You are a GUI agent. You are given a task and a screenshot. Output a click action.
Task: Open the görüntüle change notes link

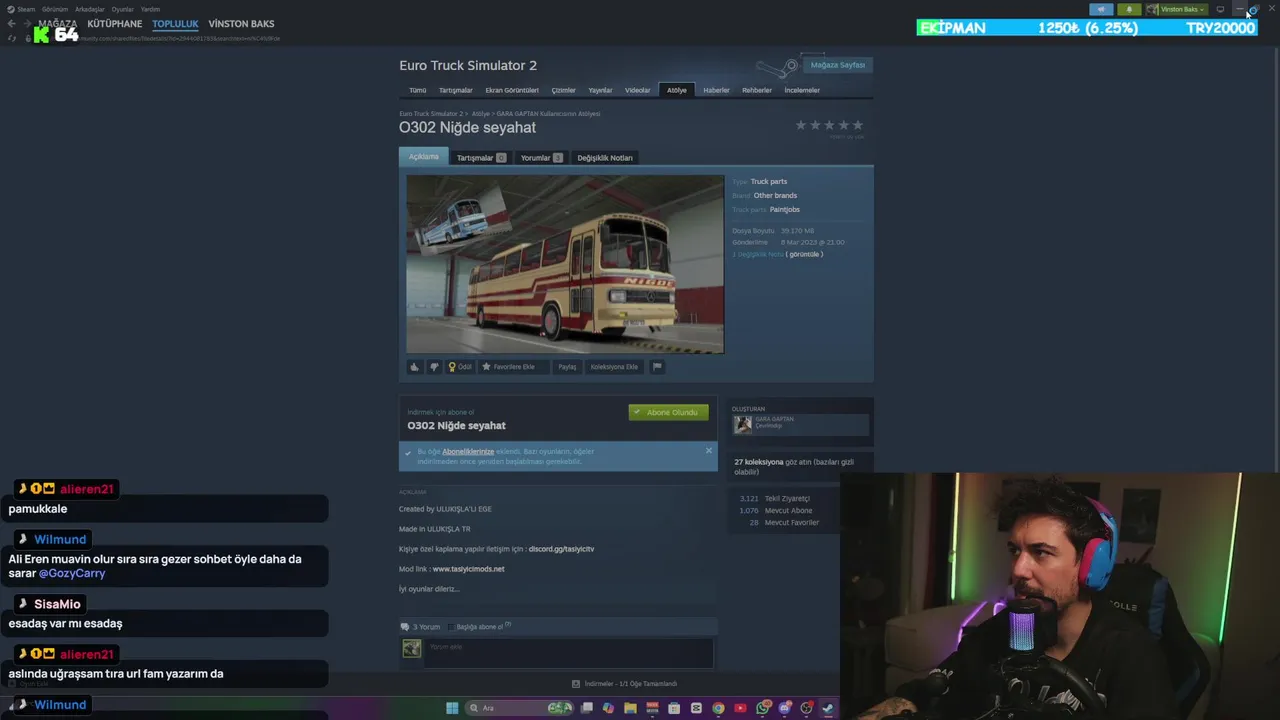804,254
